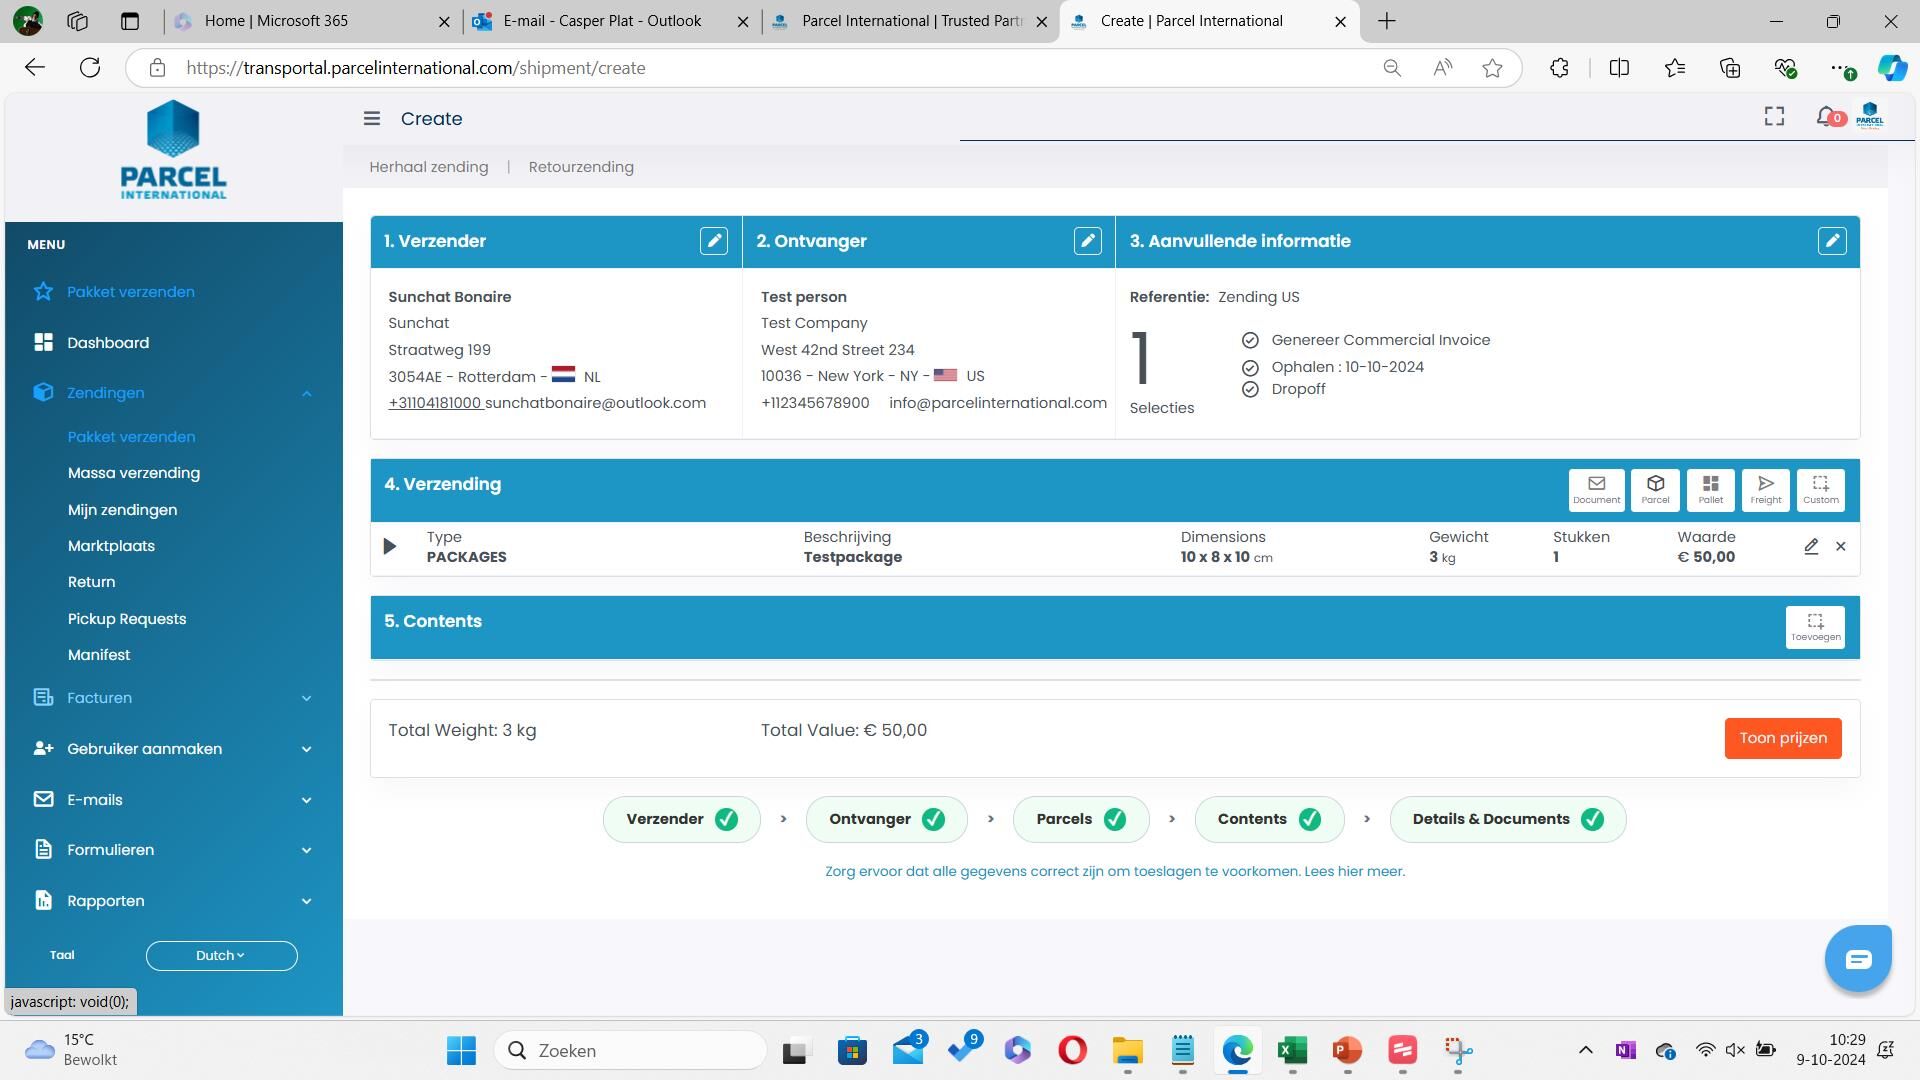
Task: Open the notifications bell
Action: [x=1827, y=118]
